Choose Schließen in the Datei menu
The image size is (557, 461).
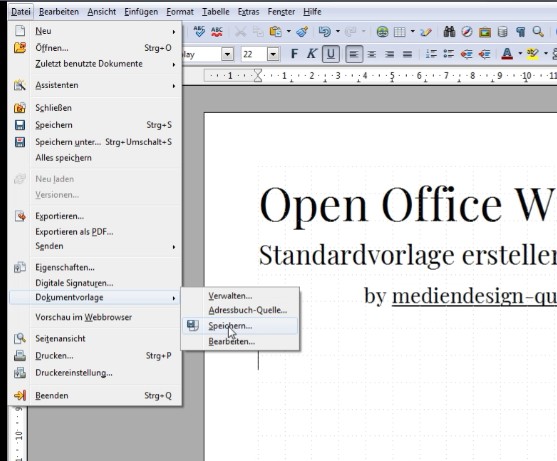tap(96, 108)
